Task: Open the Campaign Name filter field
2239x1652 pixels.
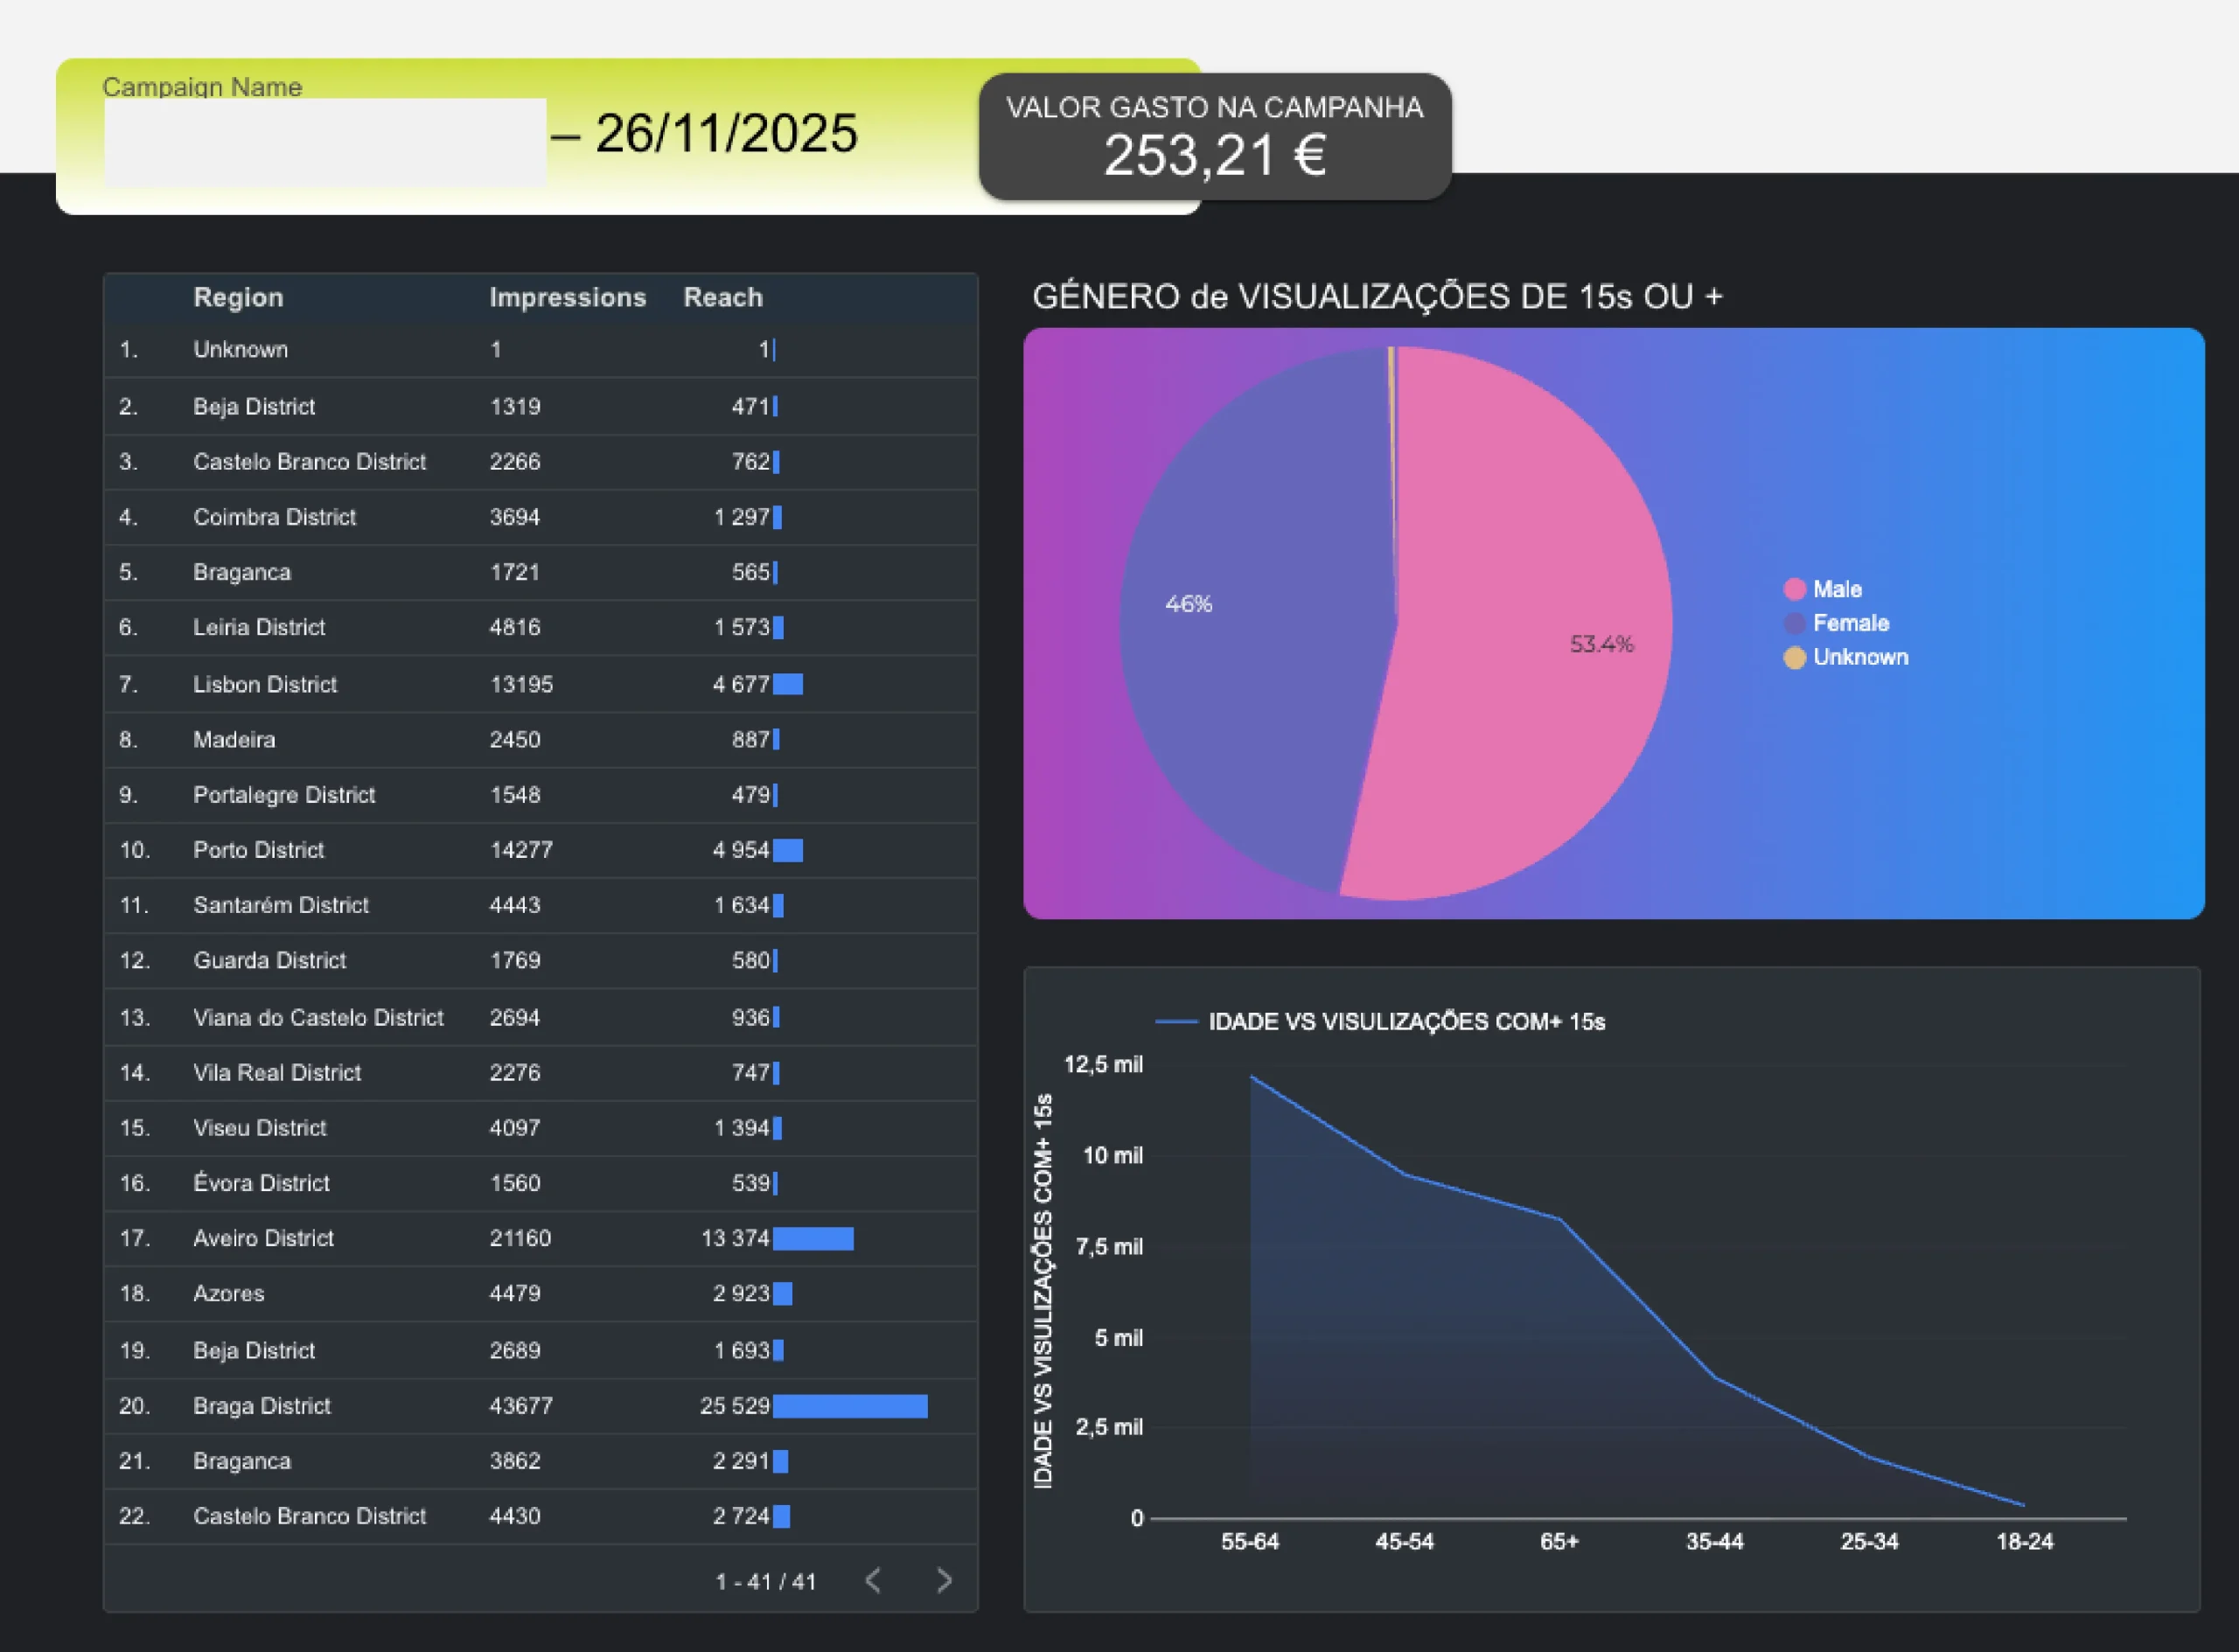Action: [325, 141]
